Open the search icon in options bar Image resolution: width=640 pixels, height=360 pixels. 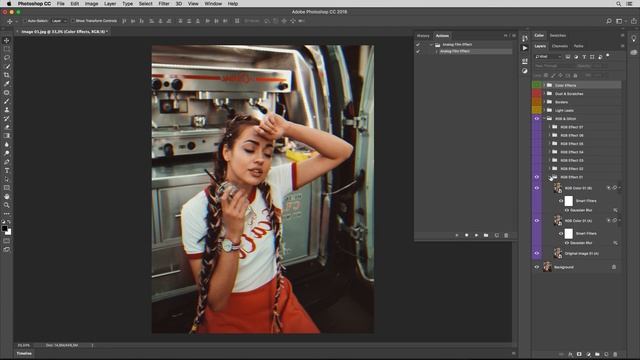tap(609, 21)
